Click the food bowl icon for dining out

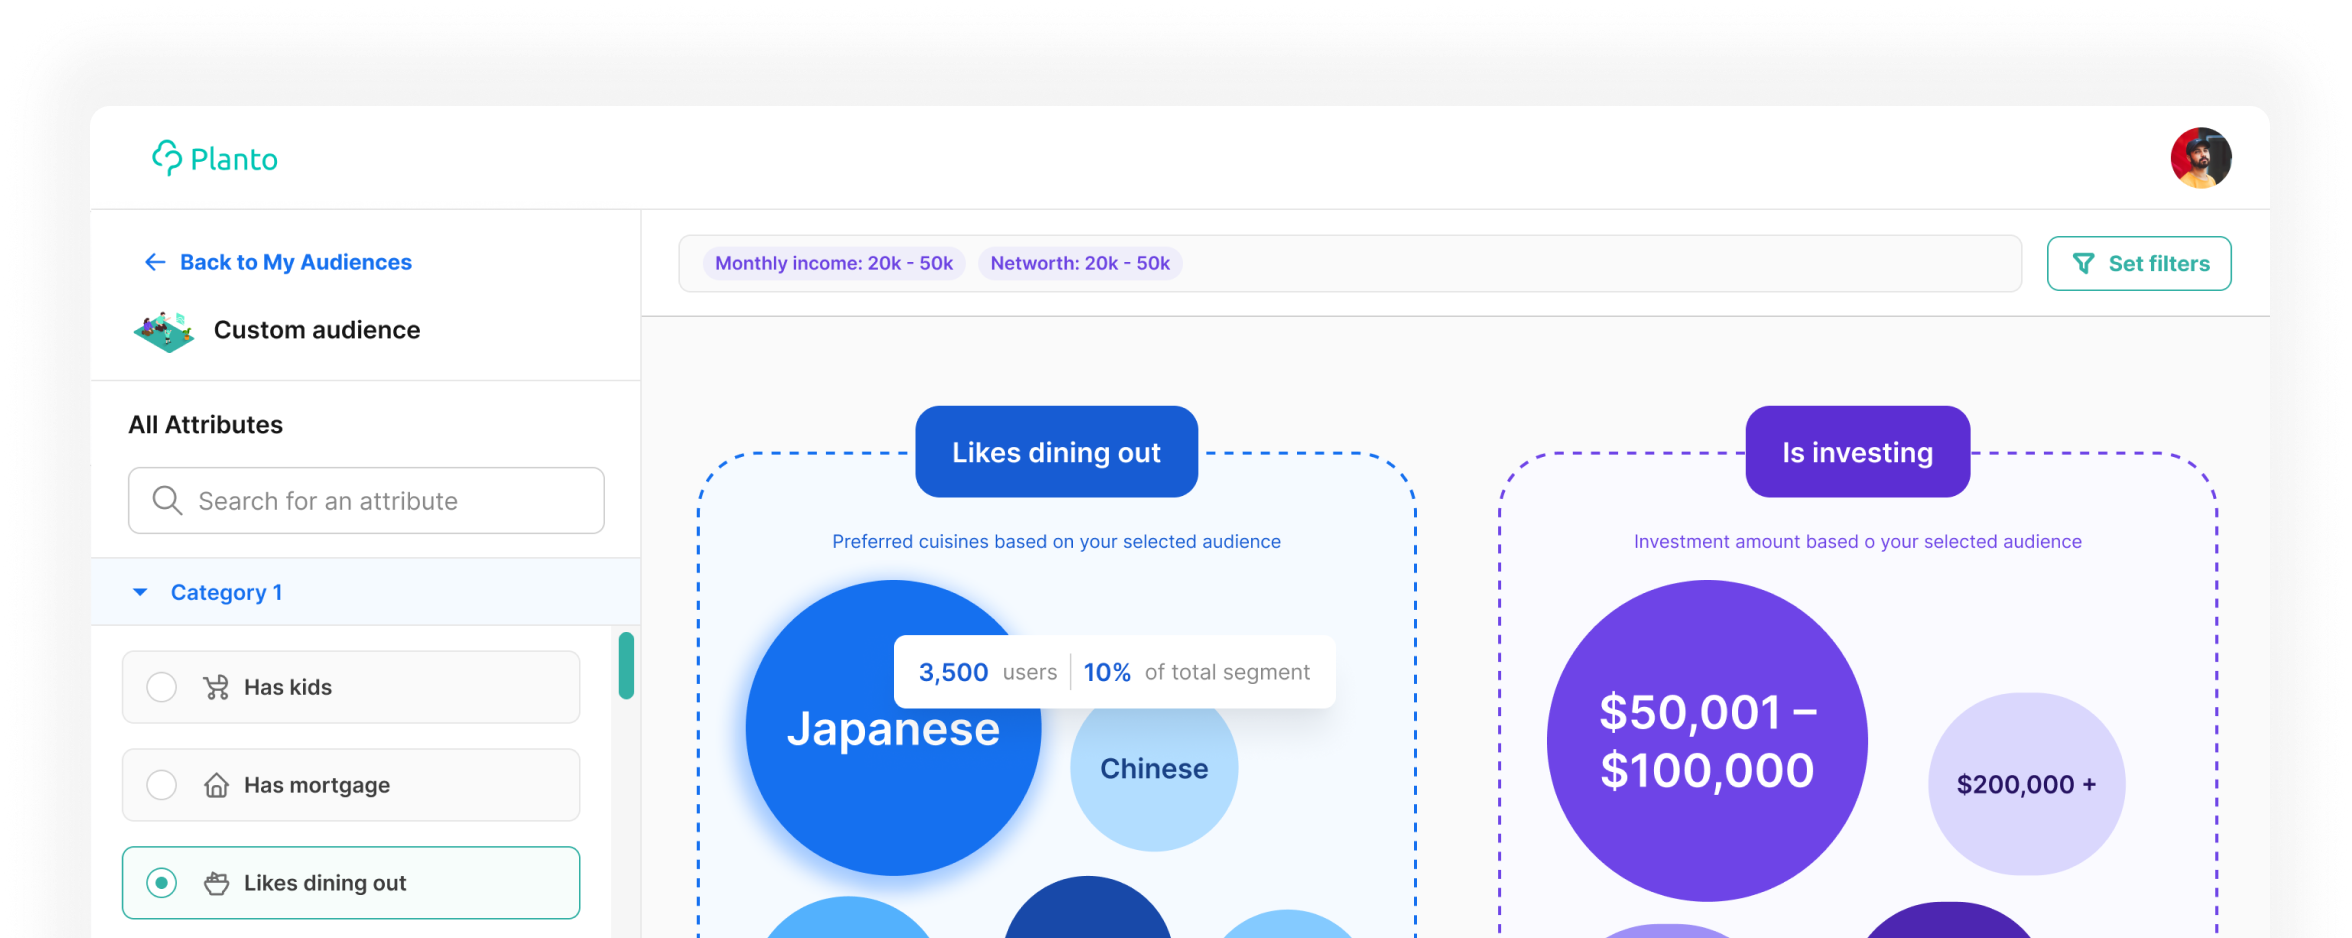coord(216,884)
